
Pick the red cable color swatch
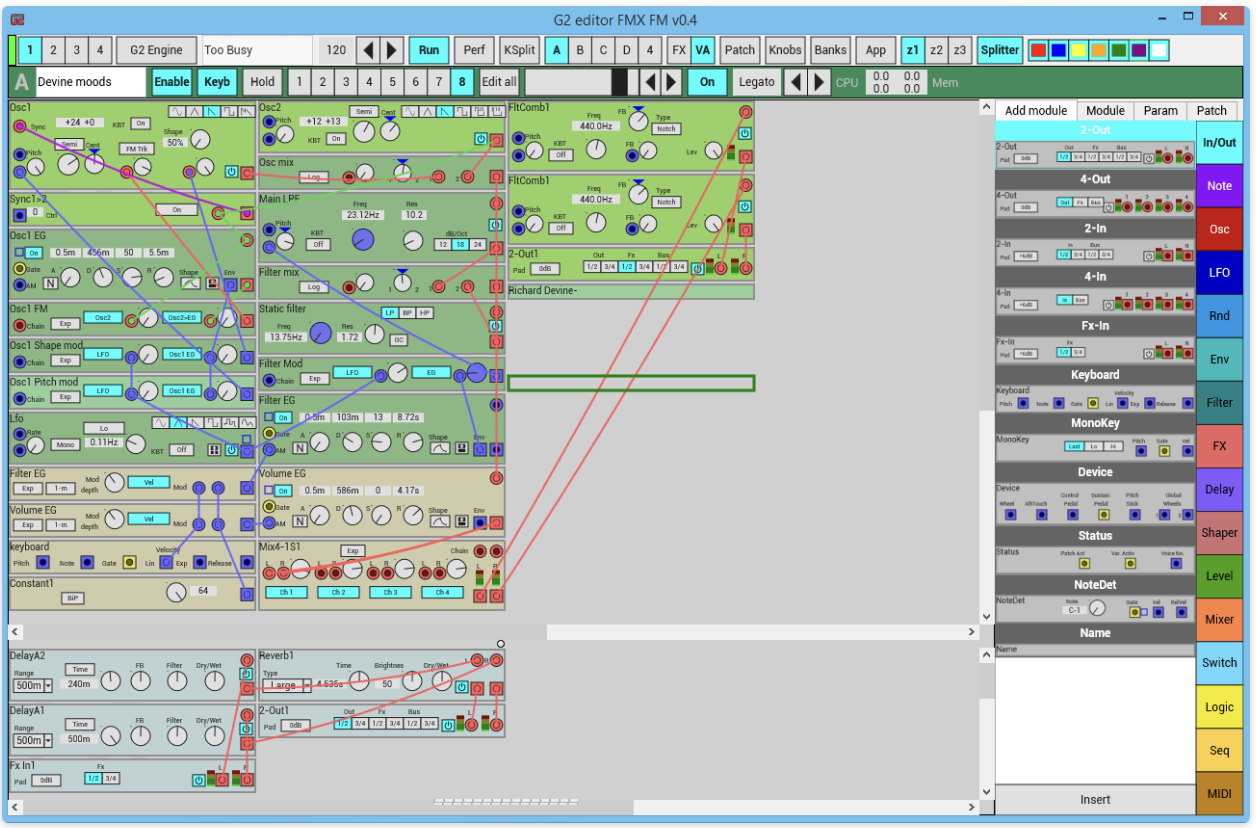[1039, 50]
